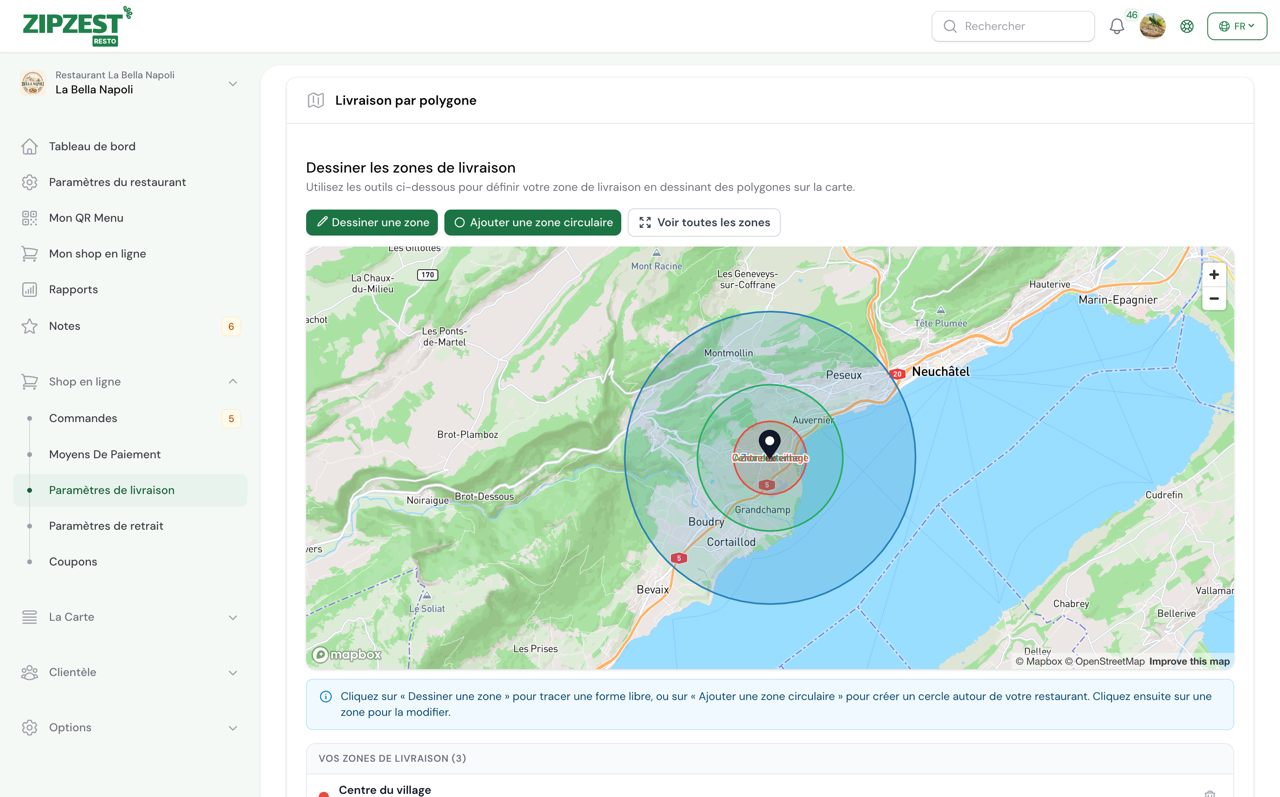Click the Shop en ligne section cart icon
Image resolution: width=1280 pixels, height=797 pixels.
click(x=30, y=382)
